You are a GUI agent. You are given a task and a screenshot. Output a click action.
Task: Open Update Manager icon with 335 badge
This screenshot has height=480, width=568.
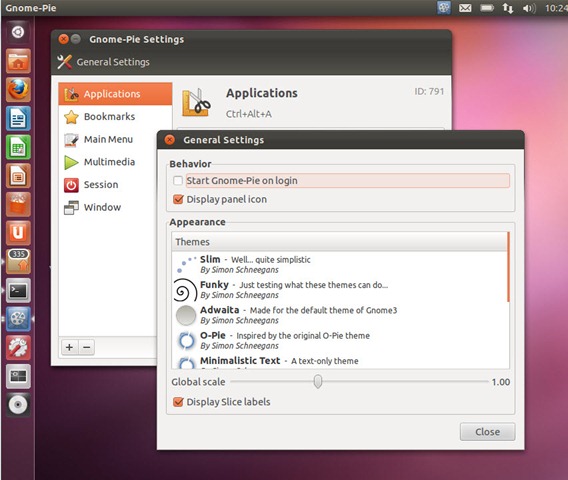click(18, 261)
